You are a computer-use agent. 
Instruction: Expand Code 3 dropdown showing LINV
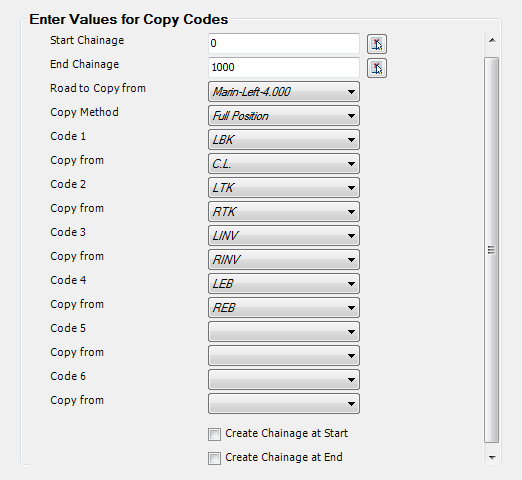pyautogui.click(x=284, y=236)
